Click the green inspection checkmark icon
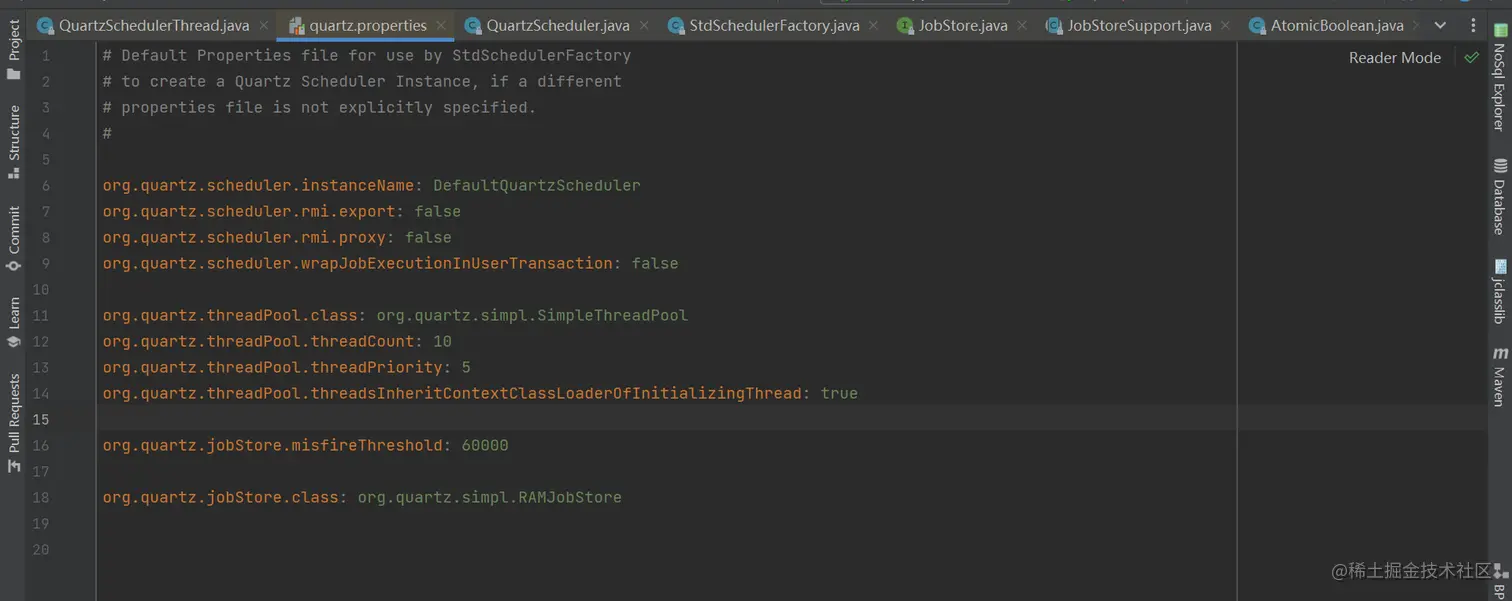 point(1471,58)
